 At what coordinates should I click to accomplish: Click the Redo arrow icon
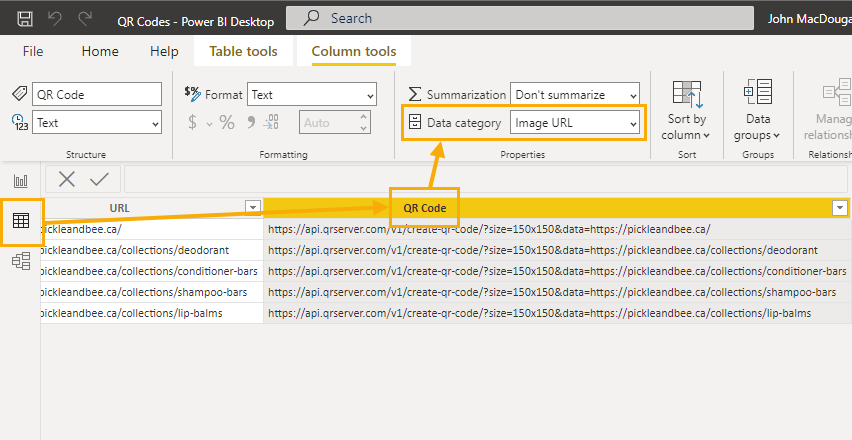click(85, 19)
